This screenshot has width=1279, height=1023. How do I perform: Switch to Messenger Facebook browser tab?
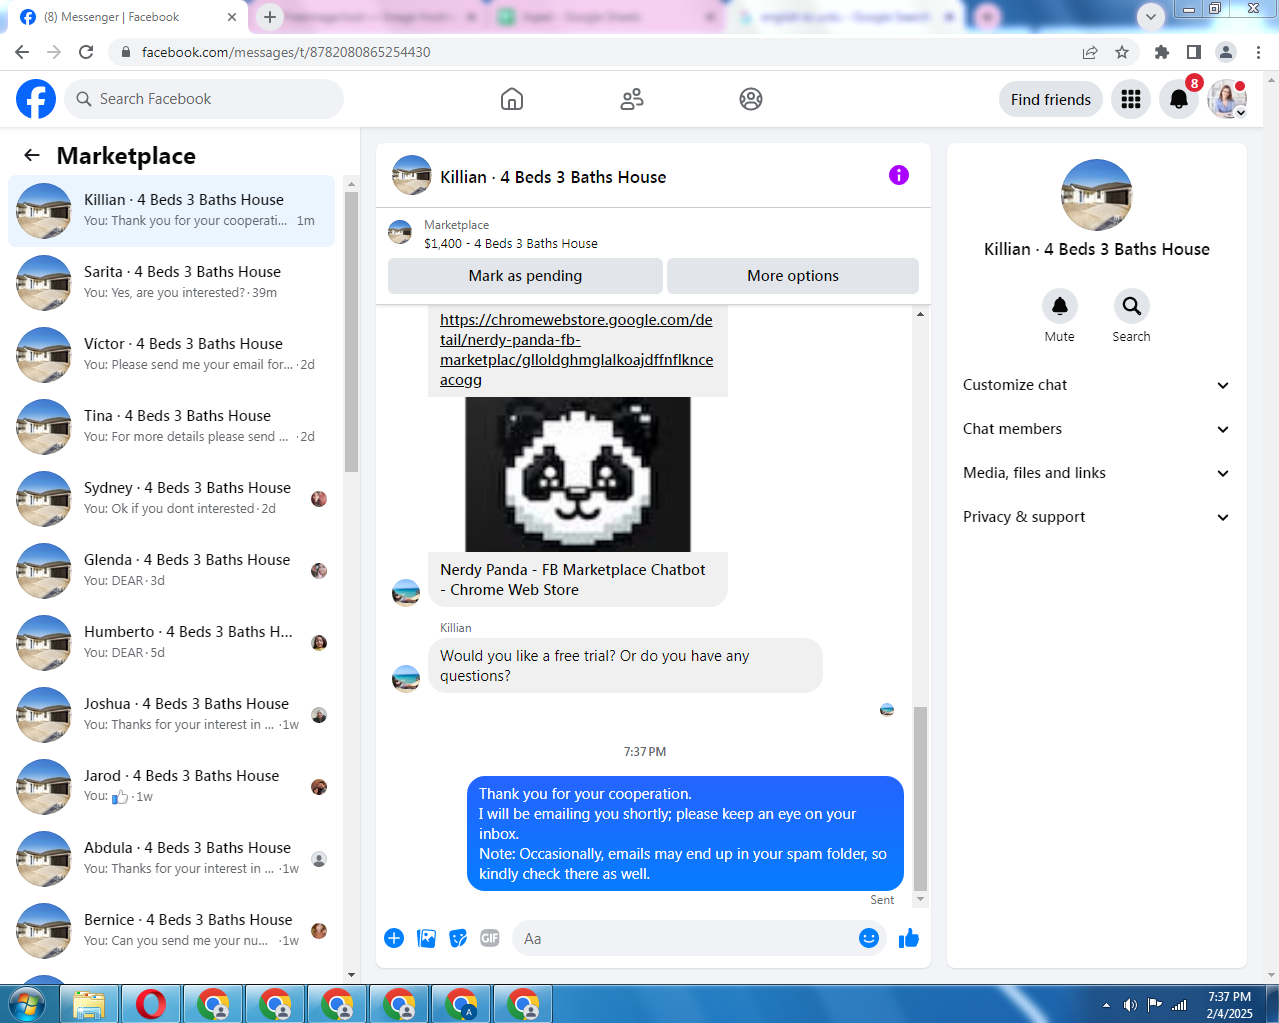128,17
